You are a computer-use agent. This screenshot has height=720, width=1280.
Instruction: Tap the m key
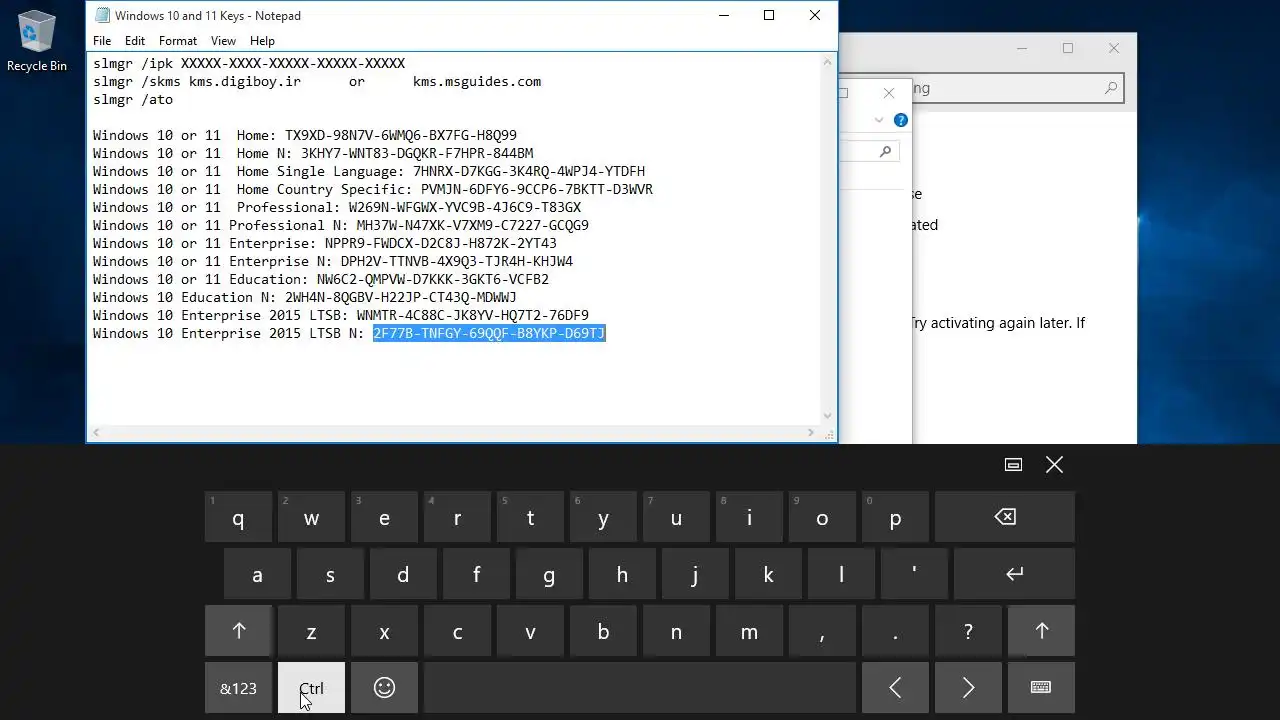coord(749,631)
